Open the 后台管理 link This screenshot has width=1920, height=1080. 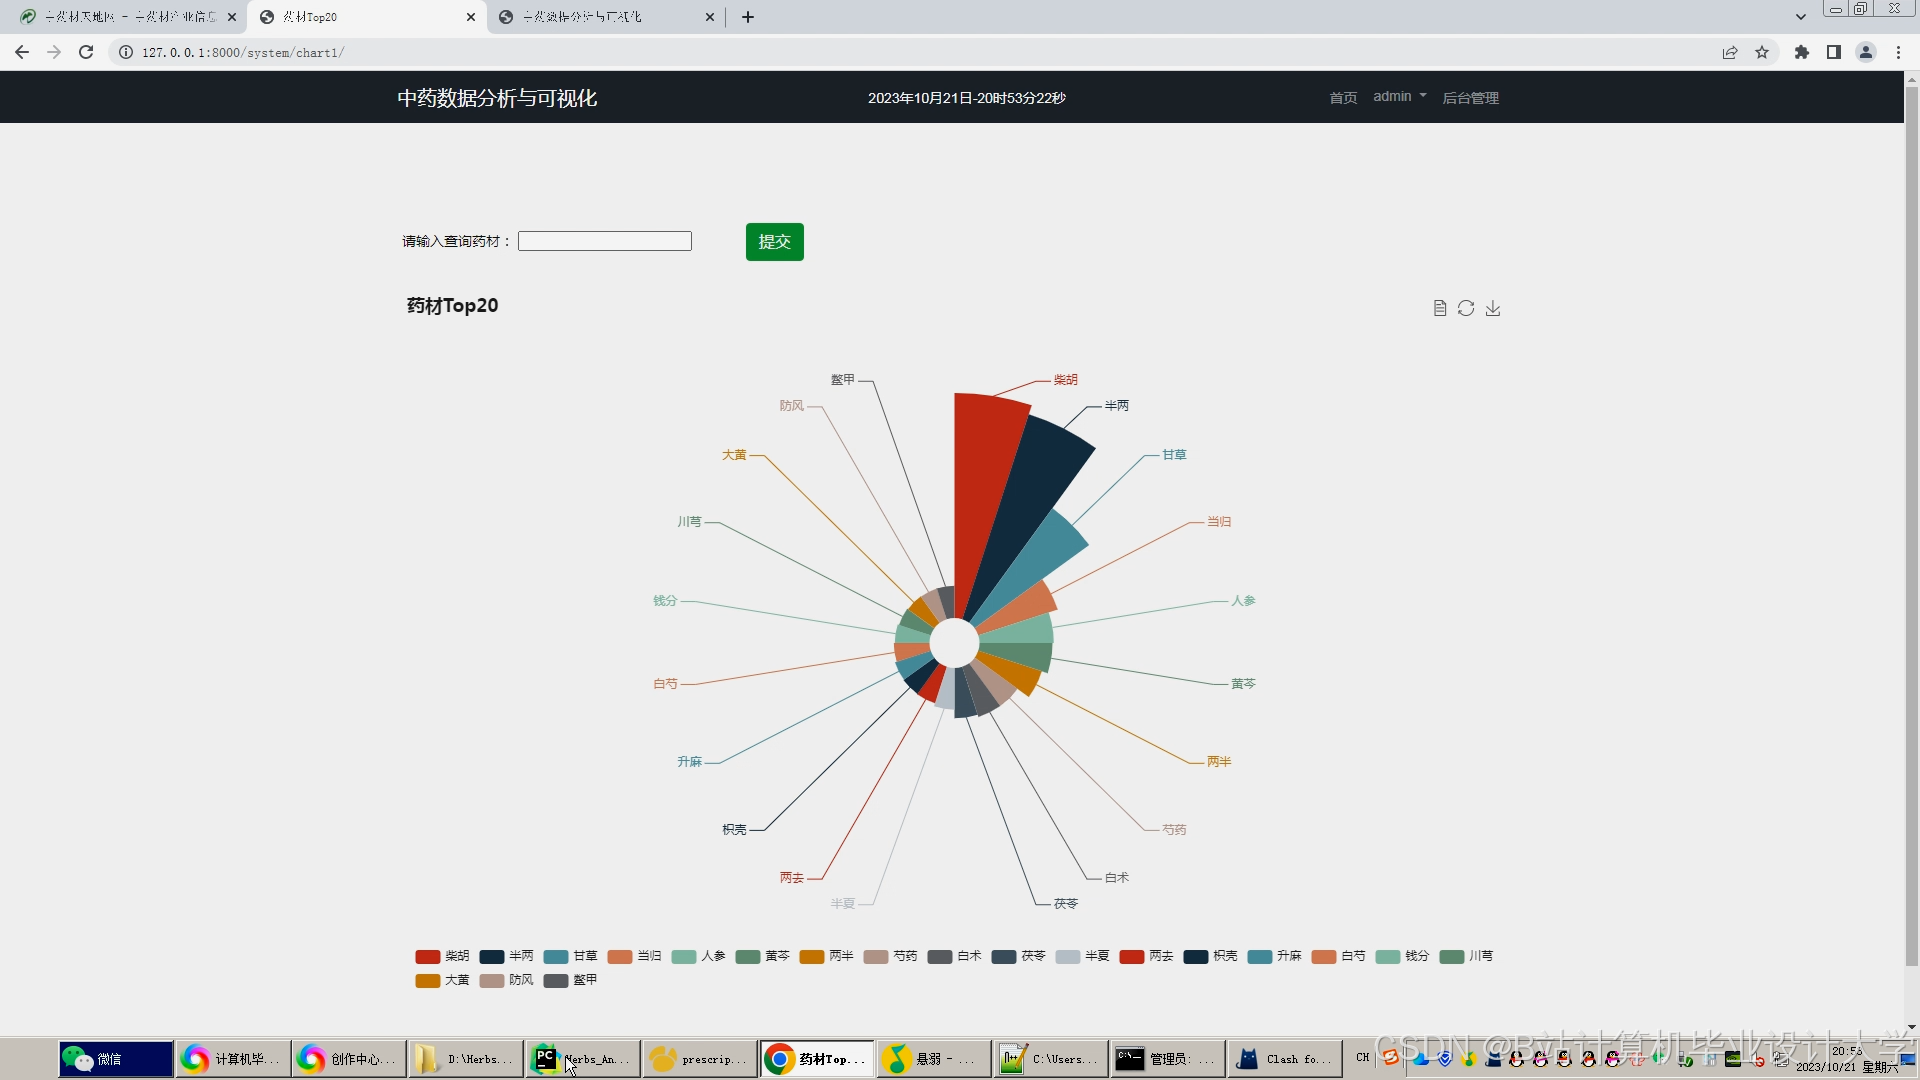1470,98
